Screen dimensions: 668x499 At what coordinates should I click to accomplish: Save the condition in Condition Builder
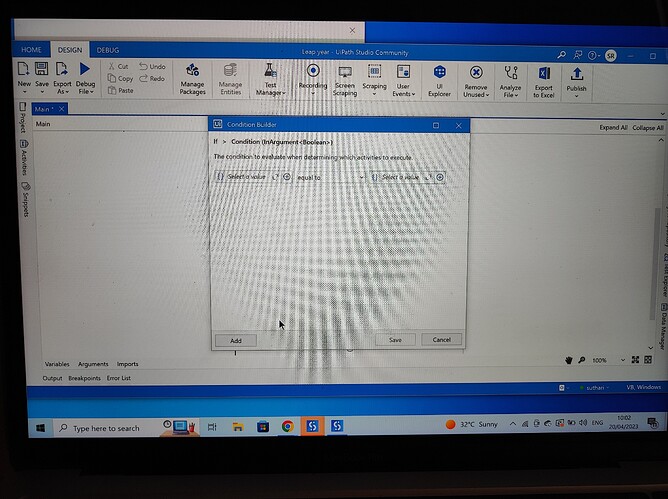[x=395, y=340]
